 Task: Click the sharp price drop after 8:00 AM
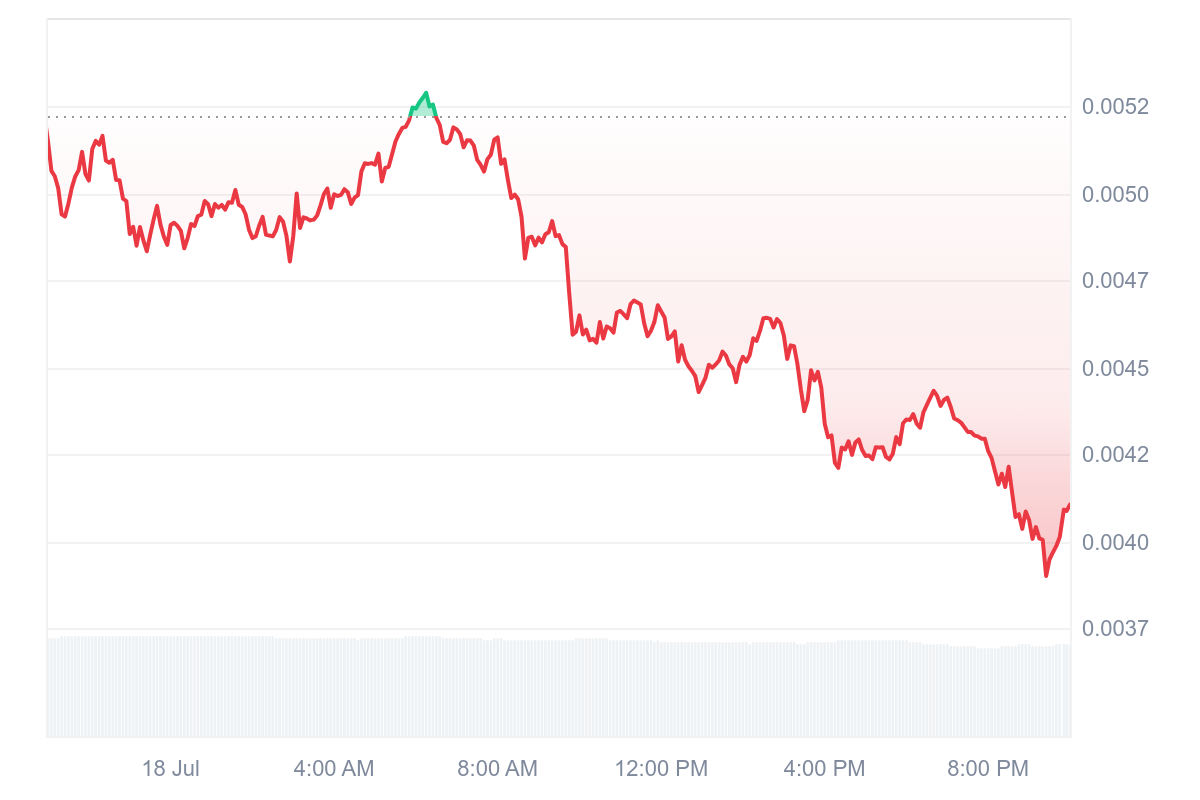tap(569, 290)
